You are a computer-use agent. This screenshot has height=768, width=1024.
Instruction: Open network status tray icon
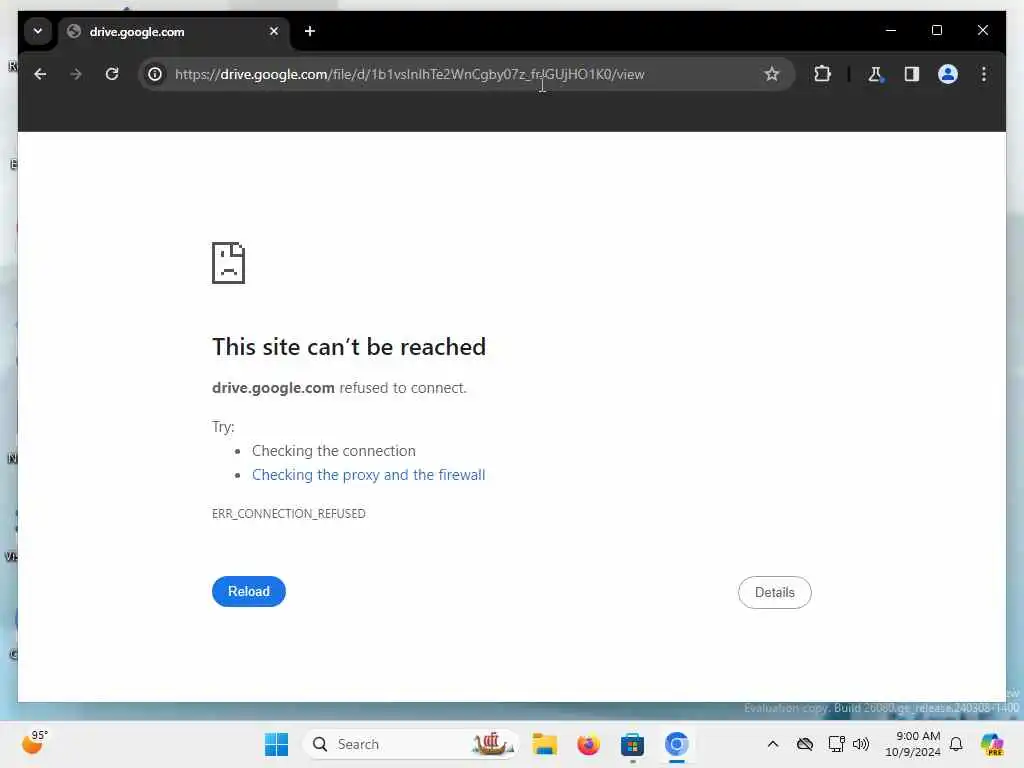836,744
